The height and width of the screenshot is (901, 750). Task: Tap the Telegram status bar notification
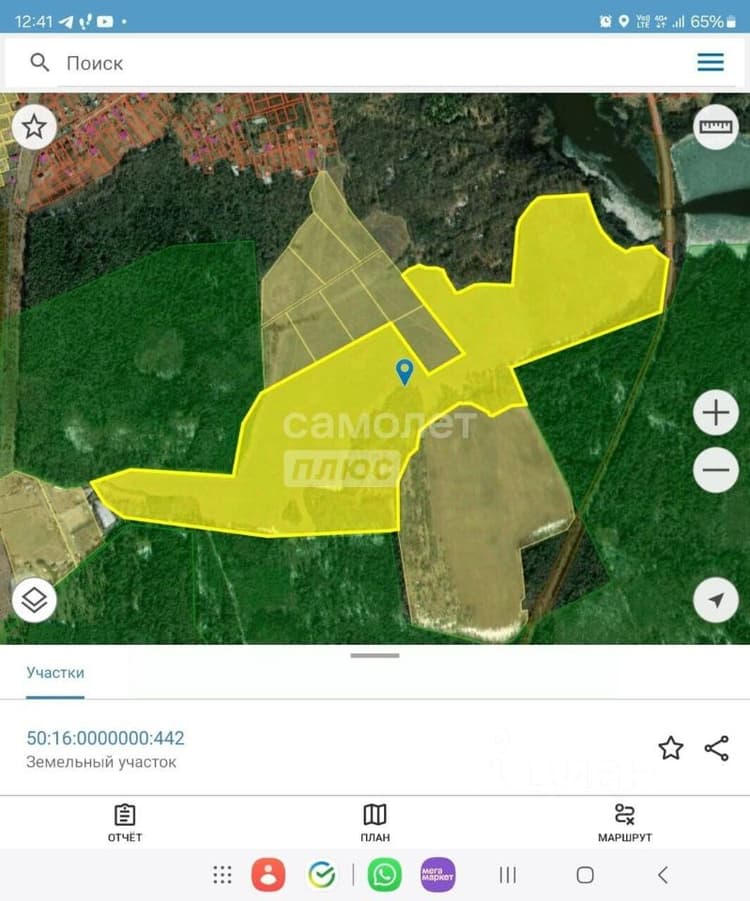tap(66, 22)
